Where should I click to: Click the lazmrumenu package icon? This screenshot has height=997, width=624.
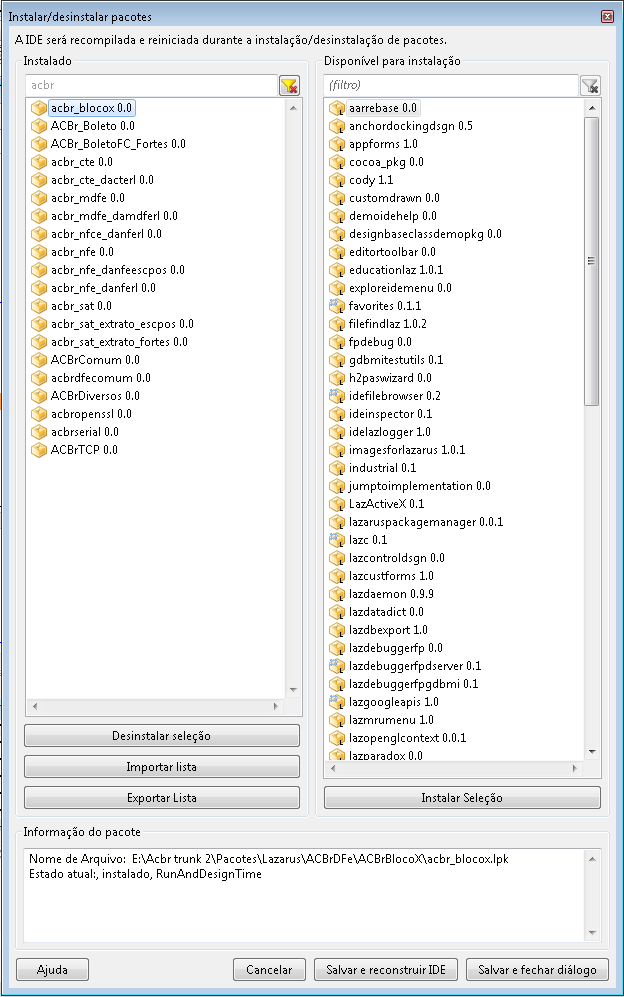tap(336, 720)
